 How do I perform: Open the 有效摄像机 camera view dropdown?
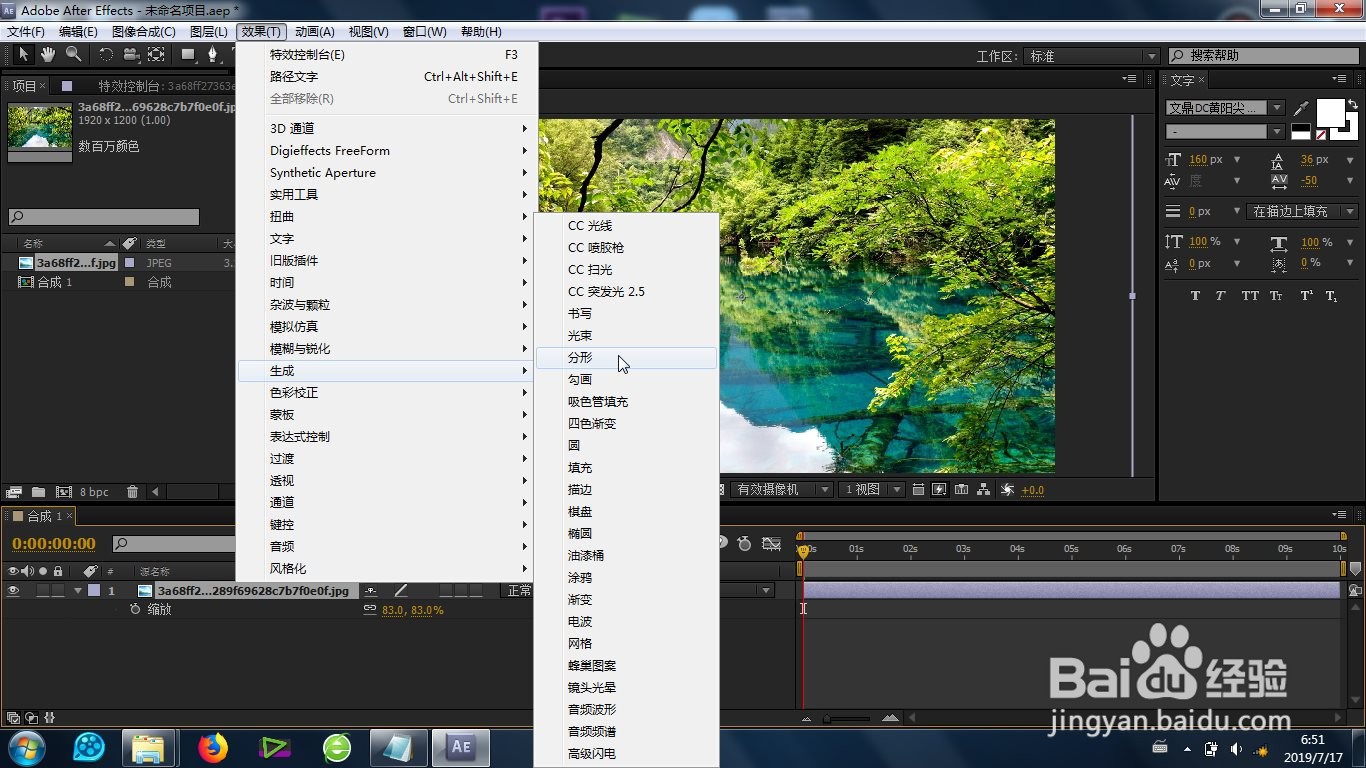783,490
